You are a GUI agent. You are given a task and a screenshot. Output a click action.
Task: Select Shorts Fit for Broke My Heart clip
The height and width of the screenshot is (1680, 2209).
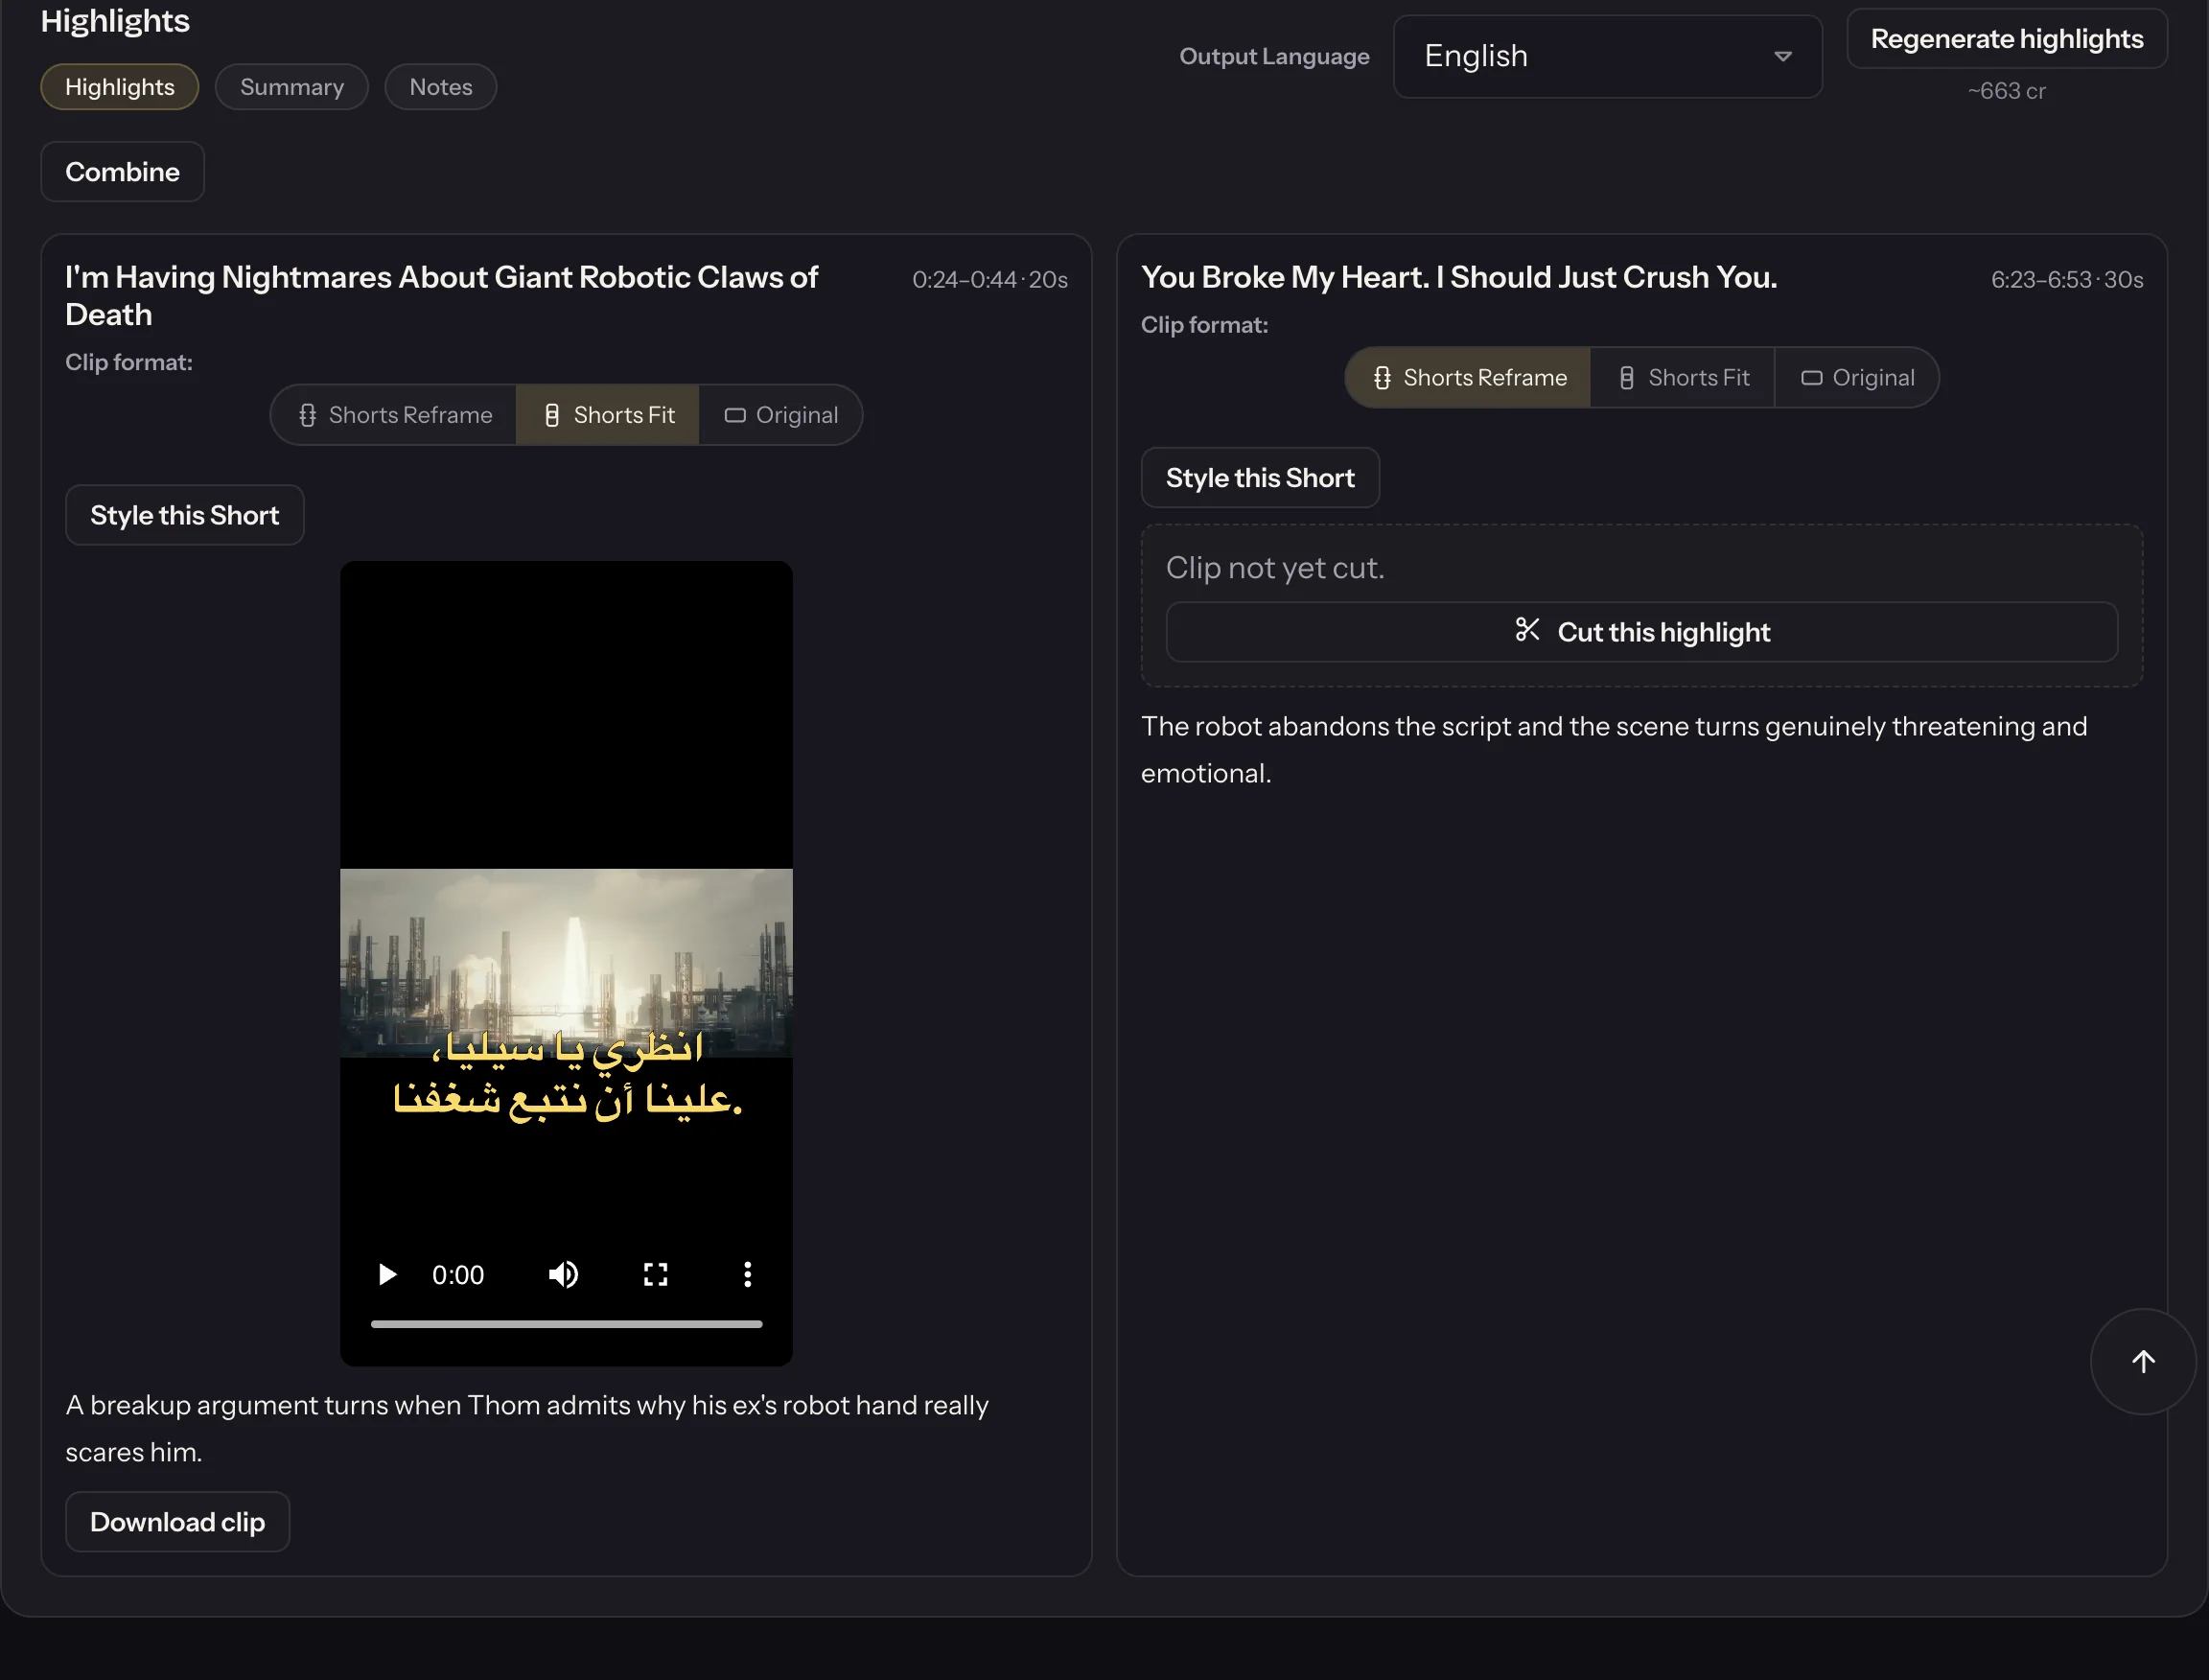(1683, 378)
